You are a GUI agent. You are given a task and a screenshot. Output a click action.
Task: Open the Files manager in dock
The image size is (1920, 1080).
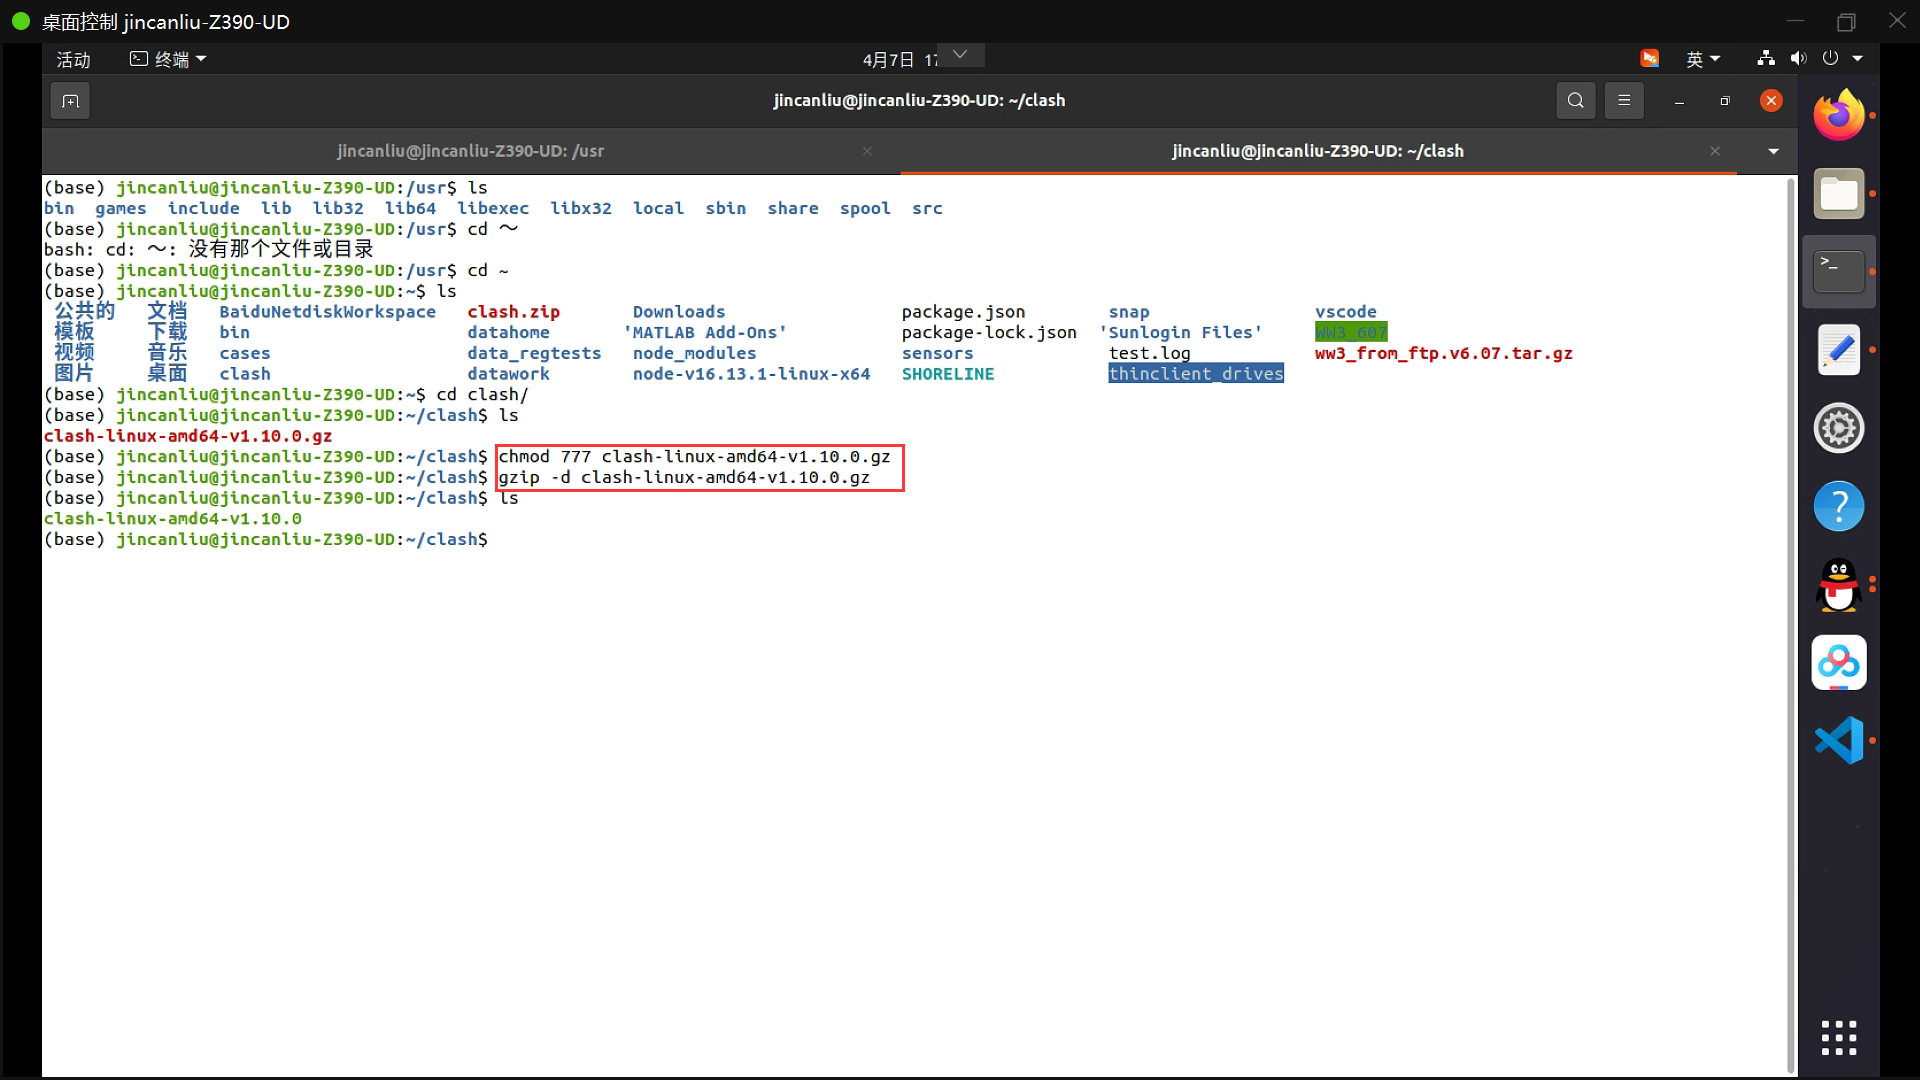pyautogui.click(x=1838, y=194)
